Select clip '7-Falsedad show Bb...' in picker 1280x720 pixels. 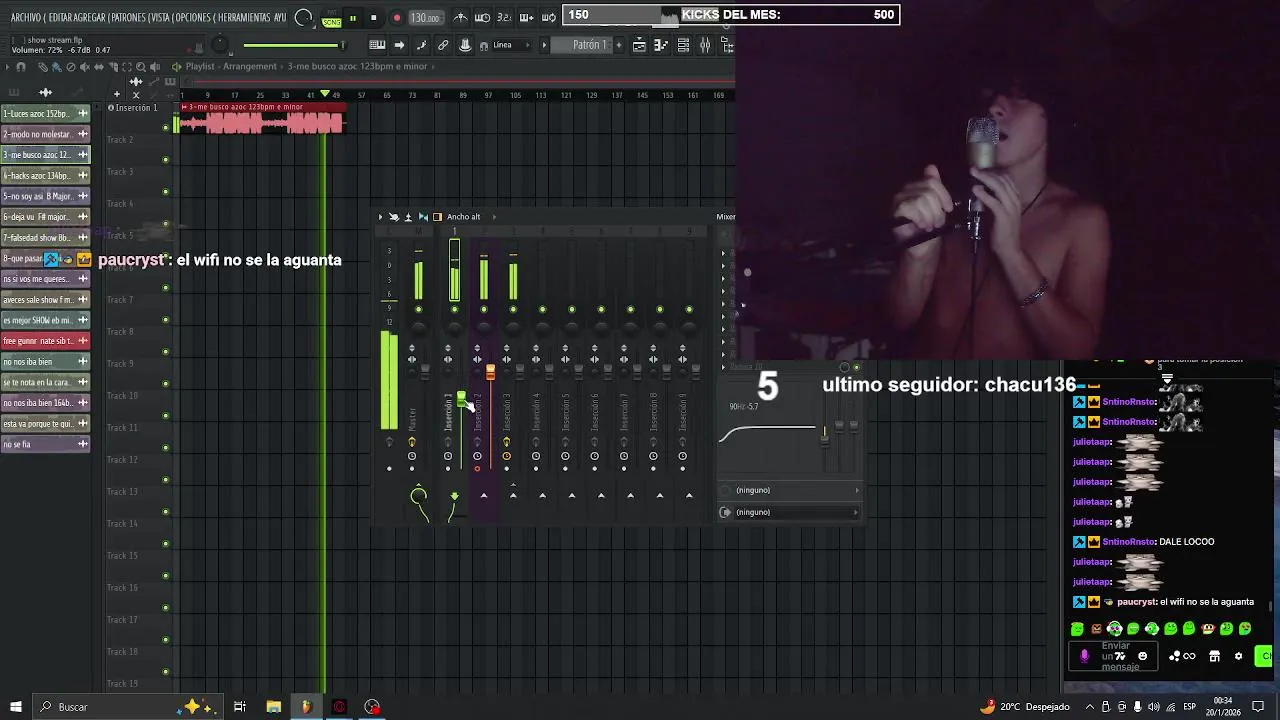(x=45, y=238)
